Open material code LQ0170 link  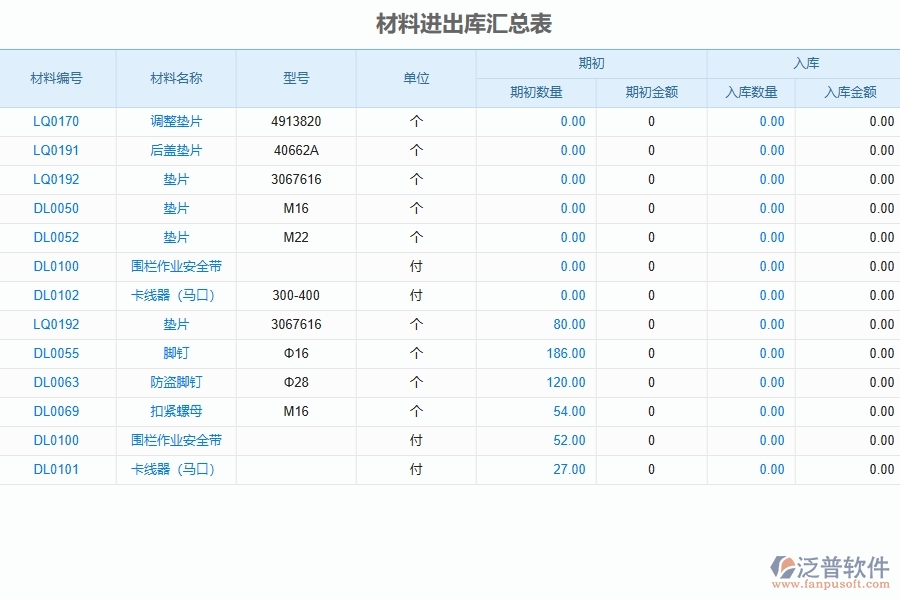[57, 121]
